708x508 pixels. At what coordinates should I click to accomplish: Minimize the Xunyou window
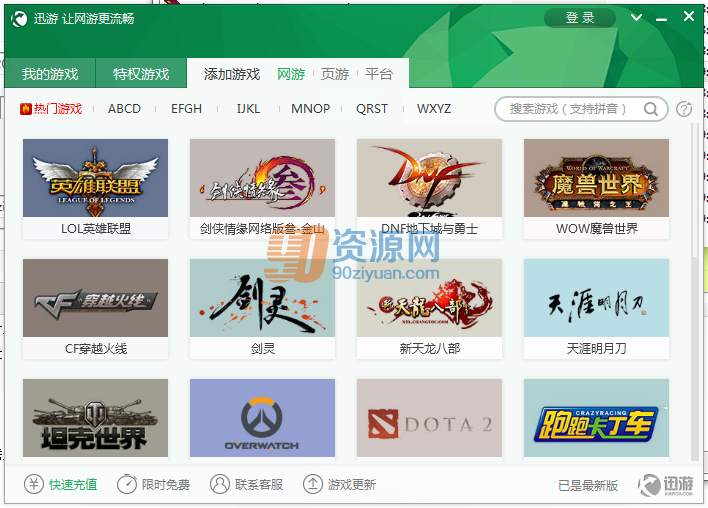click(x=661, y=19)
